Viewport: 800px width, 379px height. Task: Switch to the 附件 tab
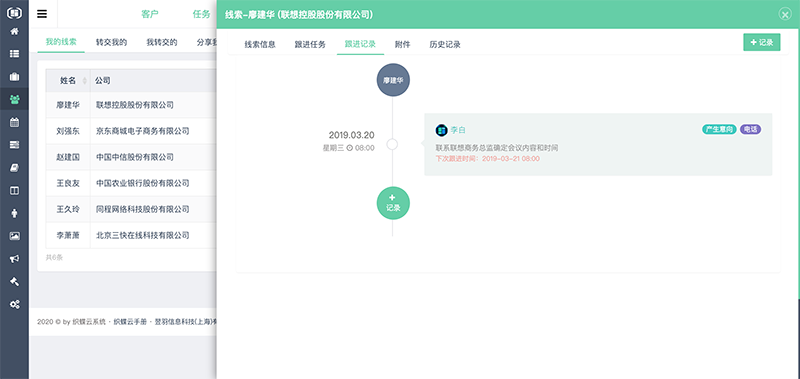[x=402, y=44]
